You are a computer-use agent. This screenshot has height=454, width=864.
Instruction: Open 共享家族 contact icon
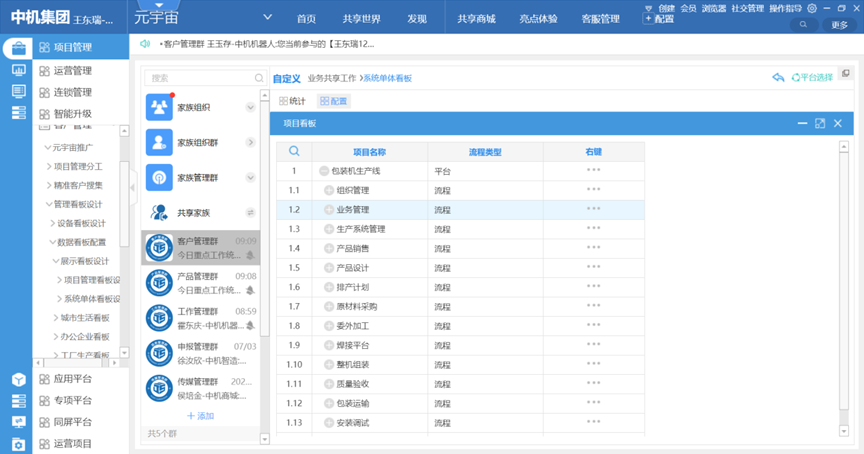tap(158, 212)
